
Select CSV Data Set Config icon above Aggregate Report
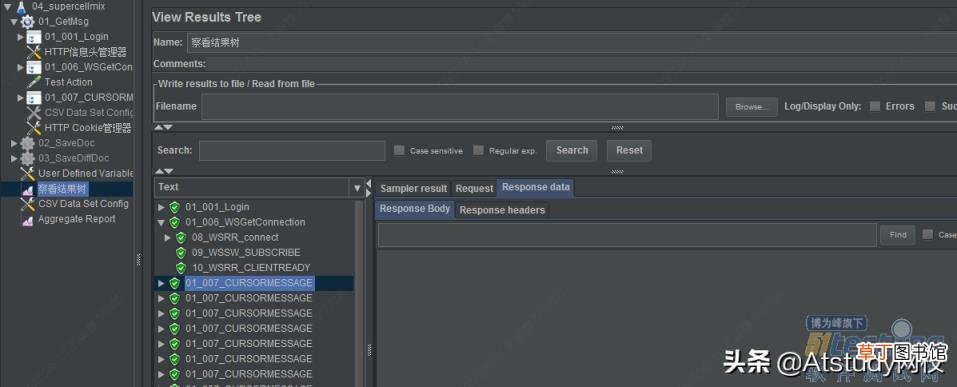tap(28, 204)
